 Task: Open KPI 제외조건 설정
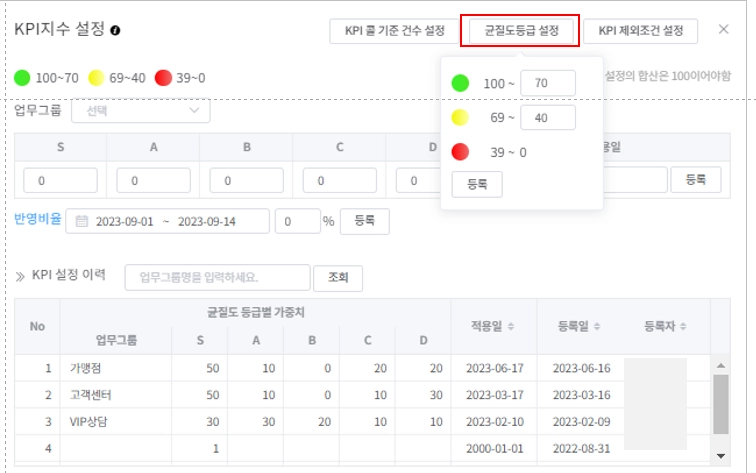click(x=641, y=31)
